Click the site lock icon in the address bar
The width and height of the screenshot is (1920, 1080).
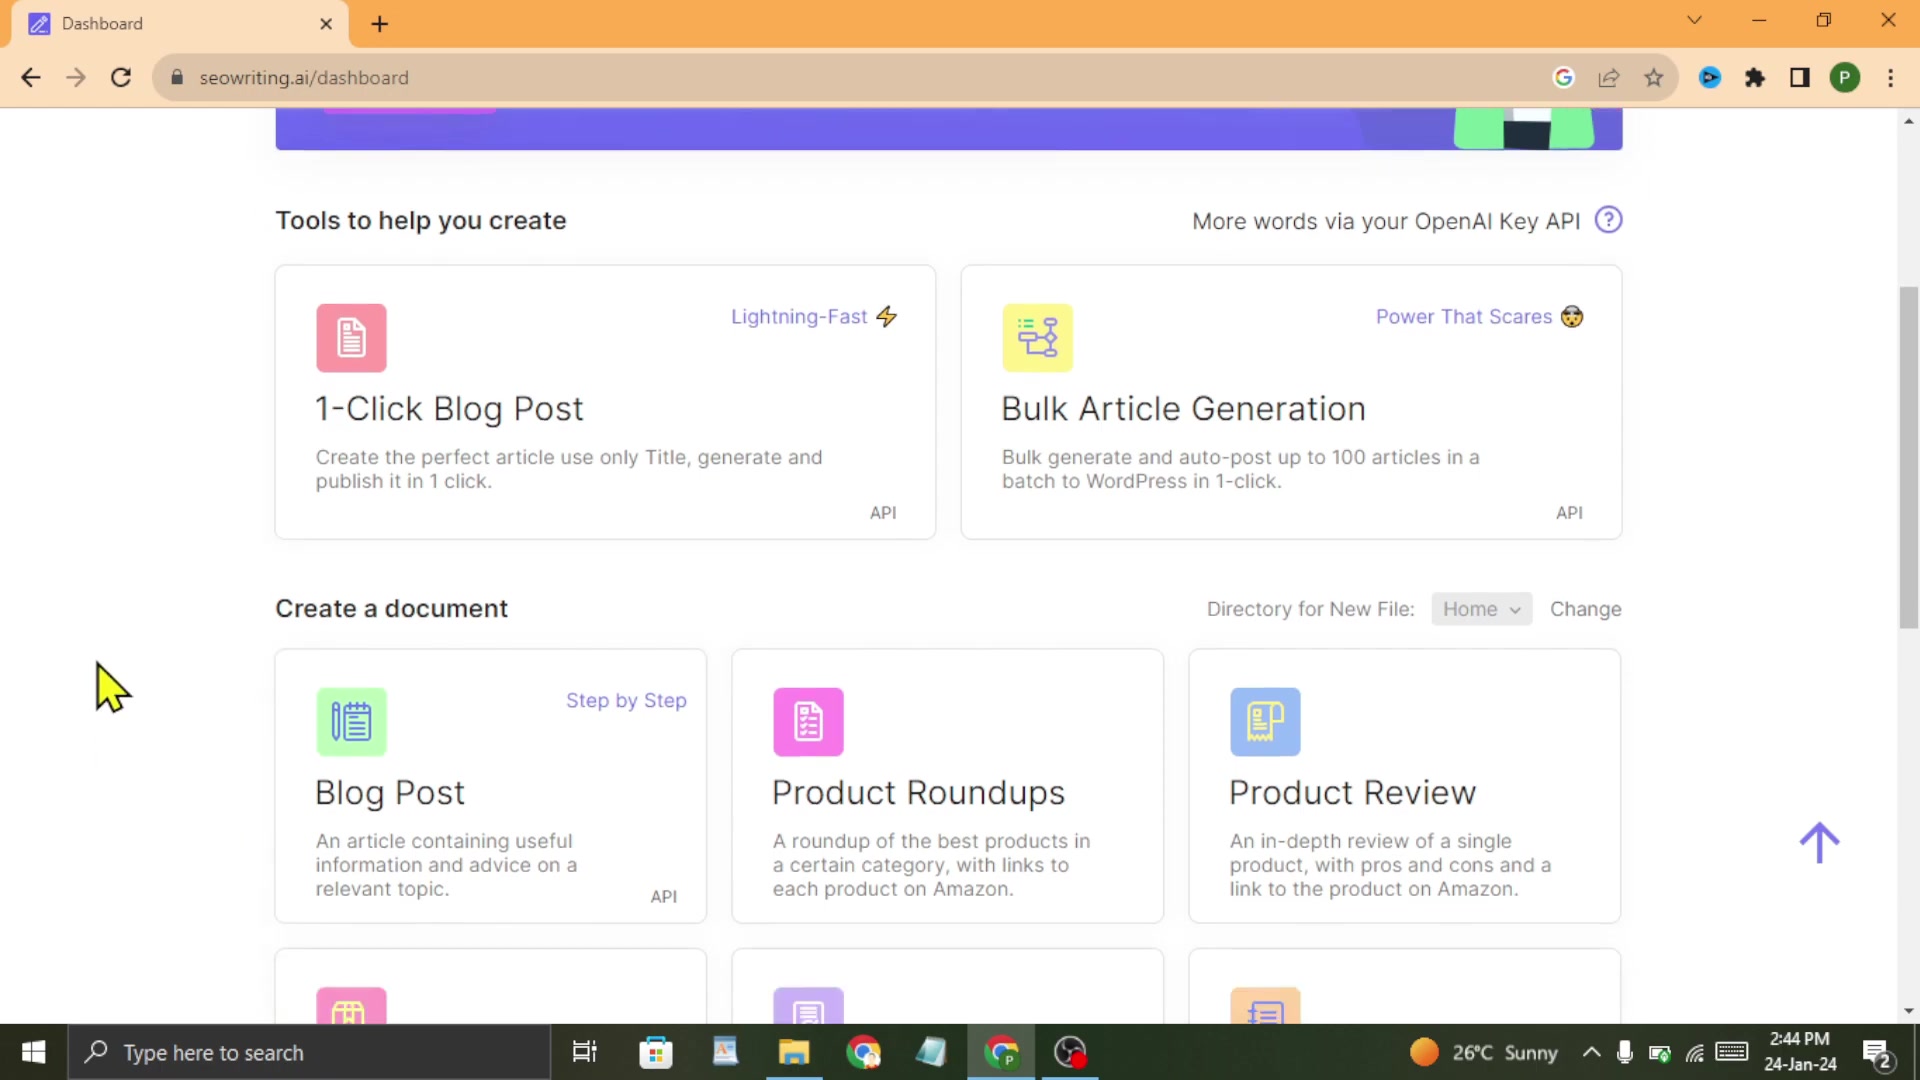177,78
